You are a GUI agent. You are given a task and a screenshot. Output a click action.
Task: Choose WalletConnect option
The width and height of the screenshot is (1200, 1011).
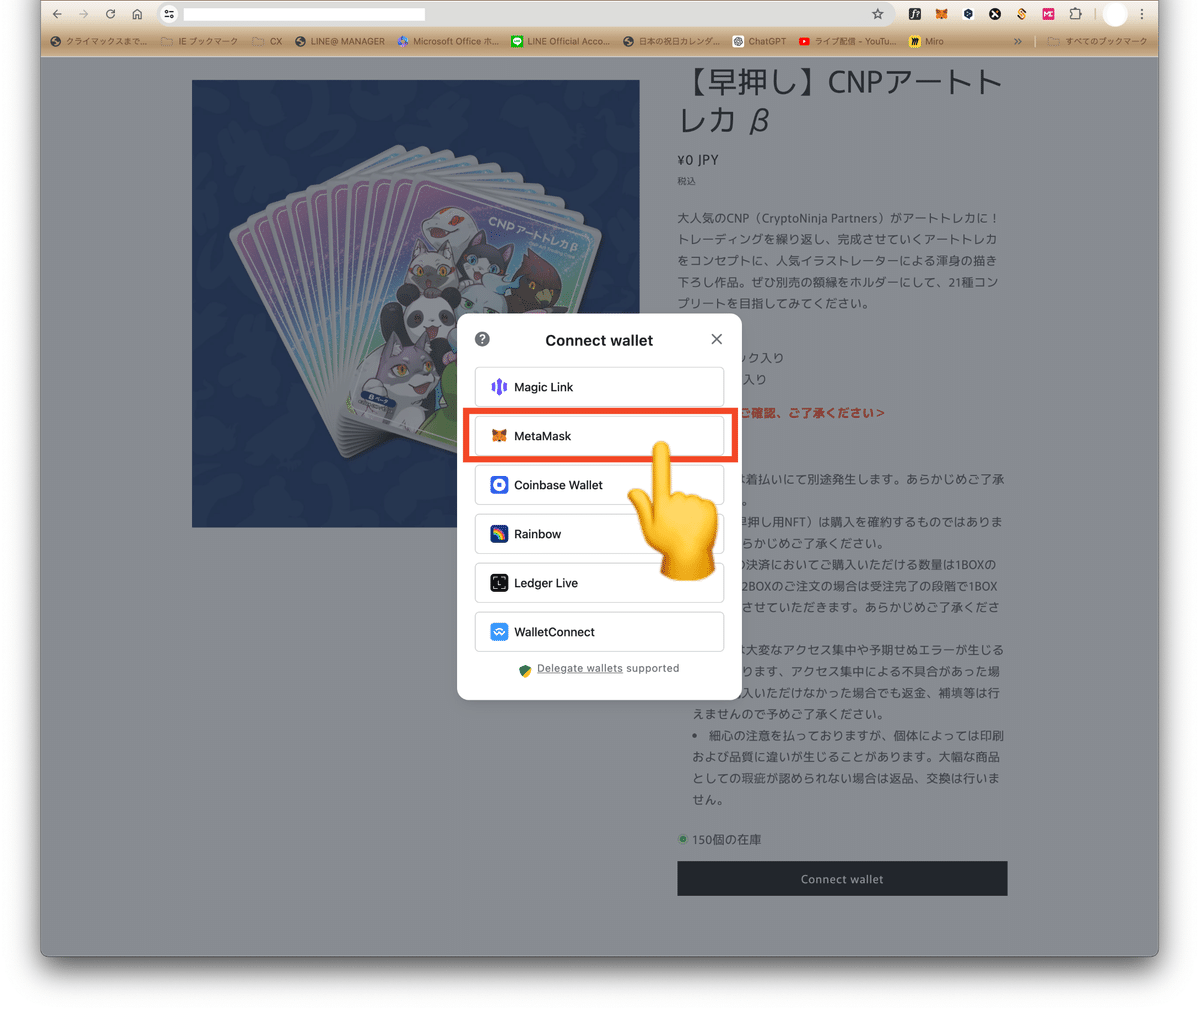599,632
